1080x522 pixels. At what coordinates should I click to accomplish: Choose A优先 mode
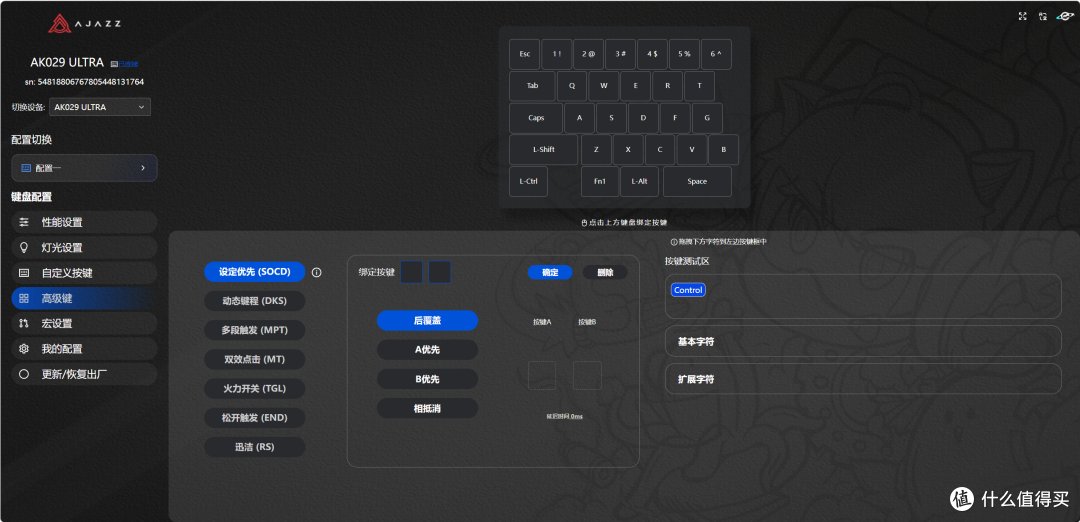point(427,349)
